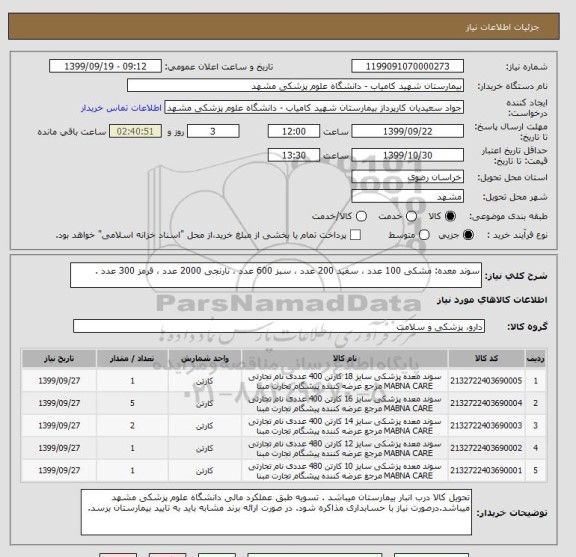Click the need date 1399/09/27 in row 5

click(x=59, y=471)
